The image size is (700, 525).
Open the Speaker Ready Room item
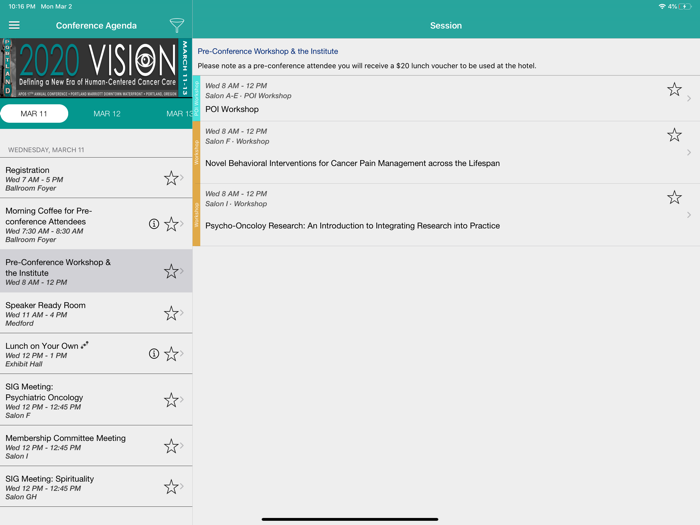click(x=96, y=313)
